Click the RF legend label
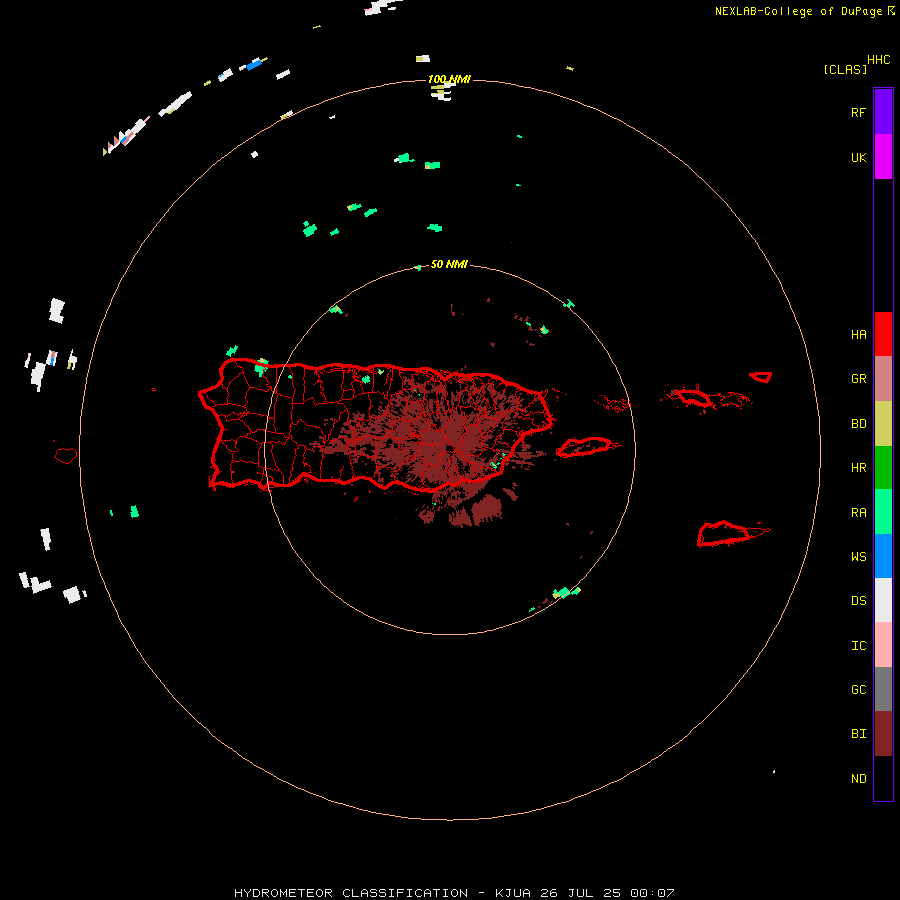 click(858, 112)
